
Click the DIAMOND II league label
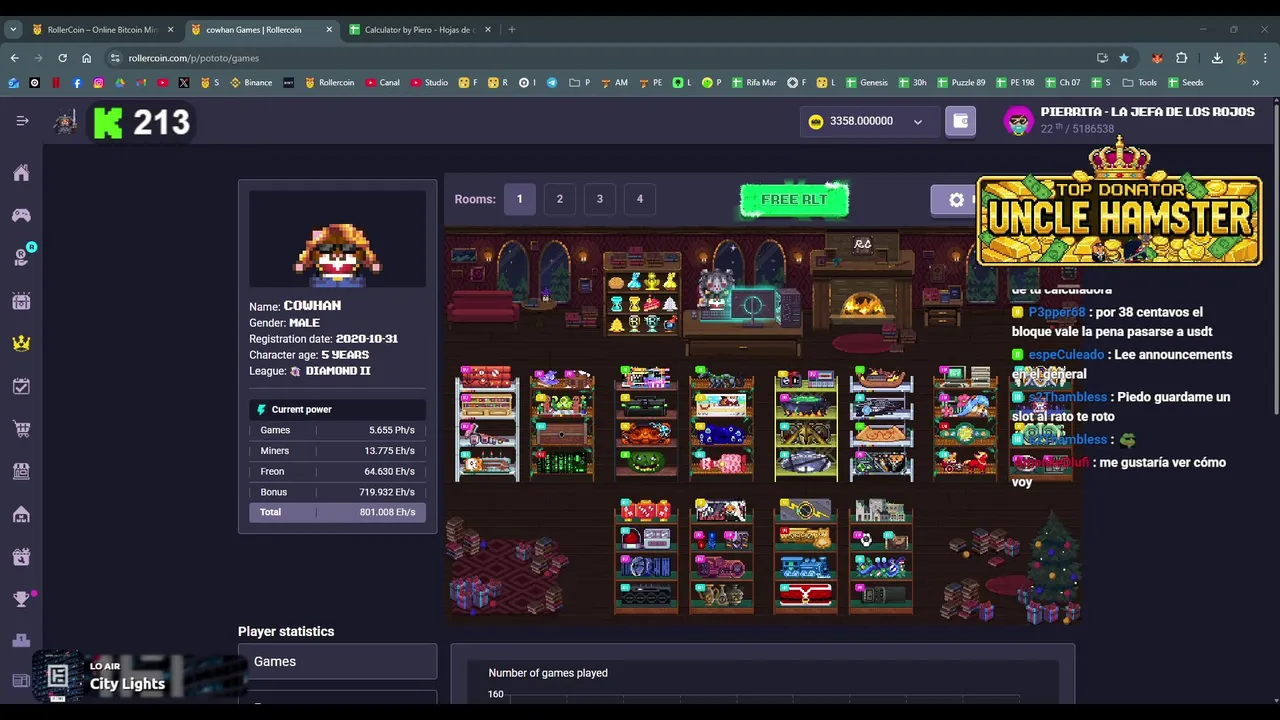(338, 371)
